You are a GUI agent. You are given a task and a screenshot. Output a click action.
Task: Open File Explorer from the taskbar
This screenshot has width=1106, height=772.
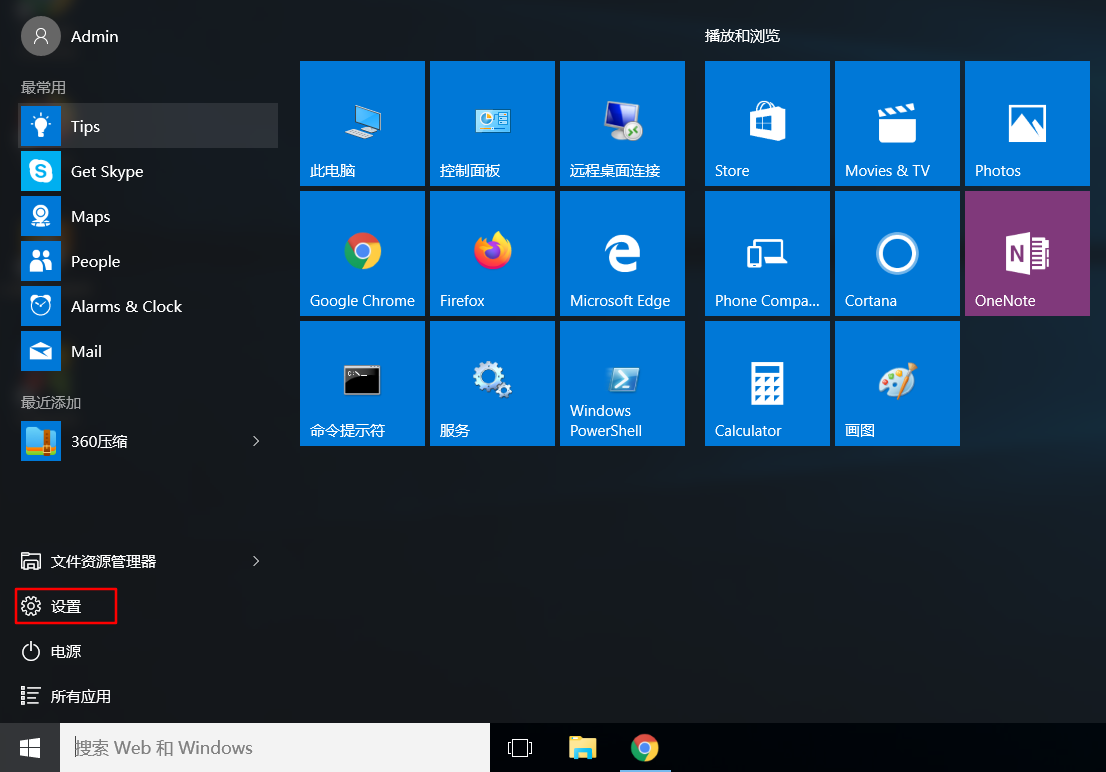click(x=583, y=748)
